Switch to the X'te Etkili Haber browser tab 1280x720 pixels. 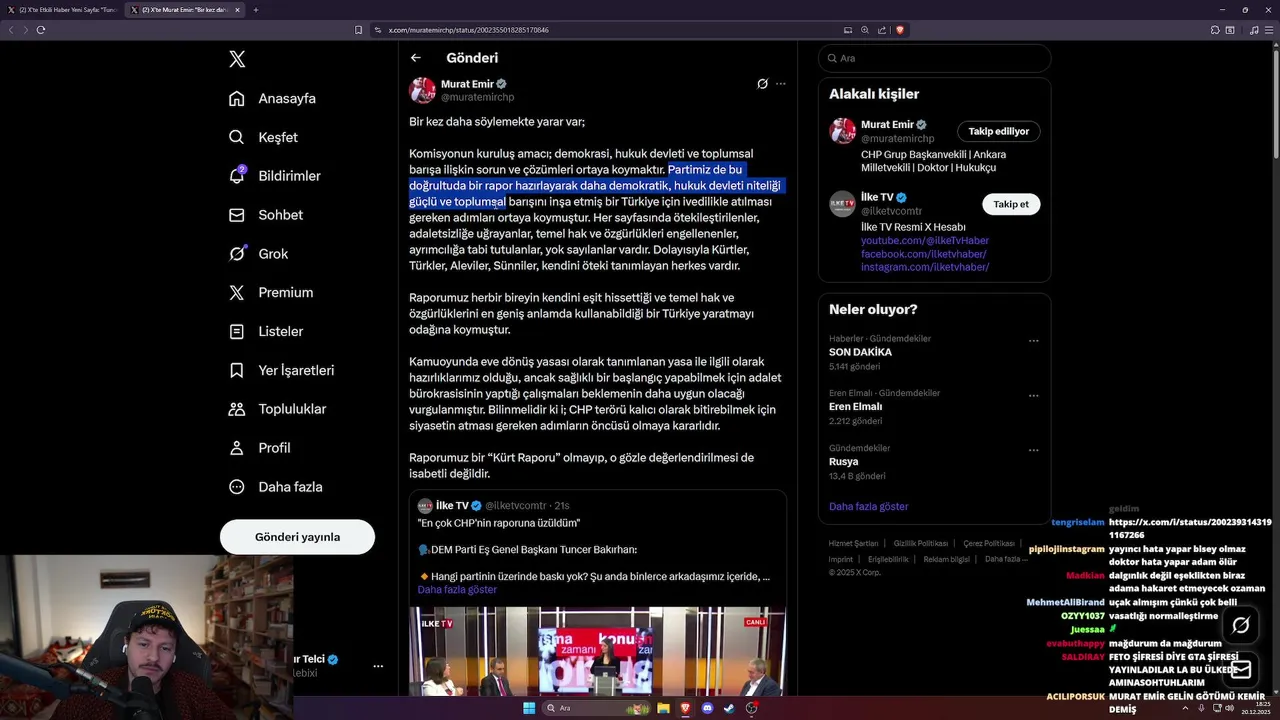click(62, 10)
